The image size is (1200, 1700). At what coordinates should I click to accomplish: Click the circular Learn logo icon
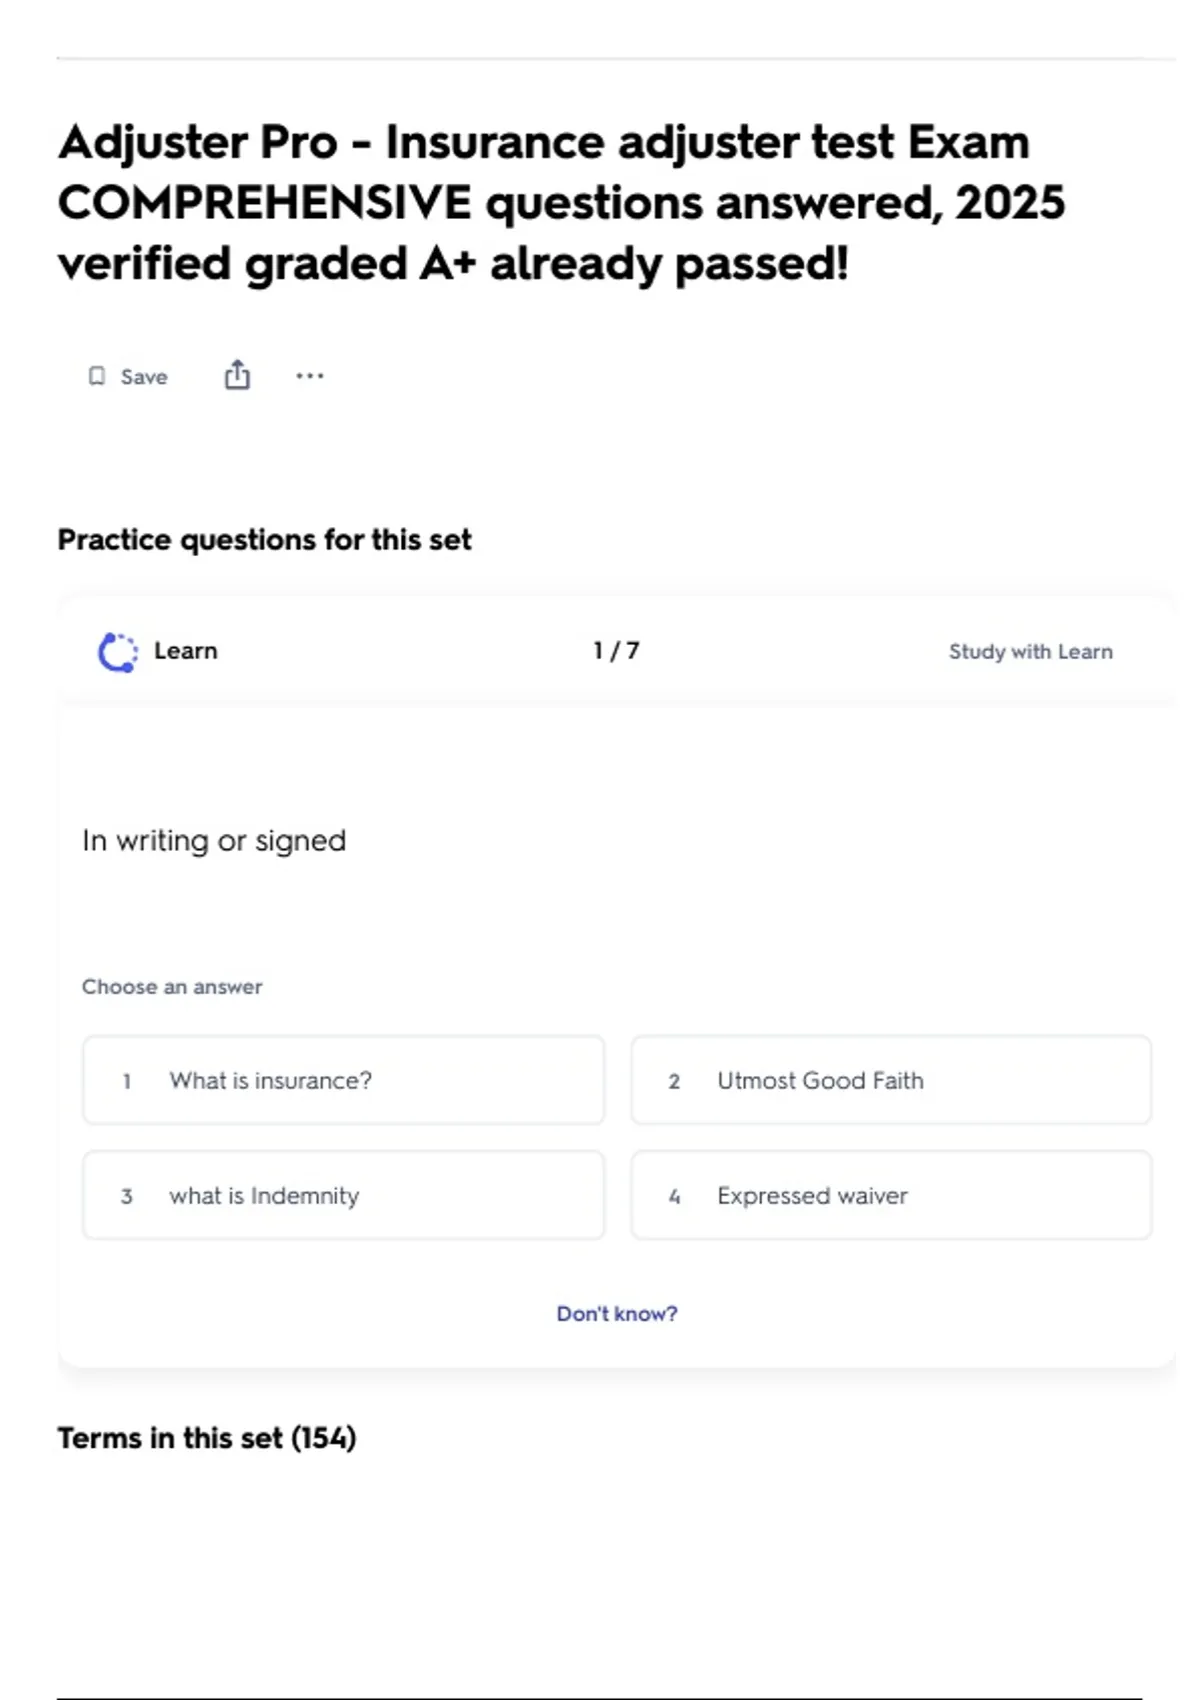pos(118,652)
